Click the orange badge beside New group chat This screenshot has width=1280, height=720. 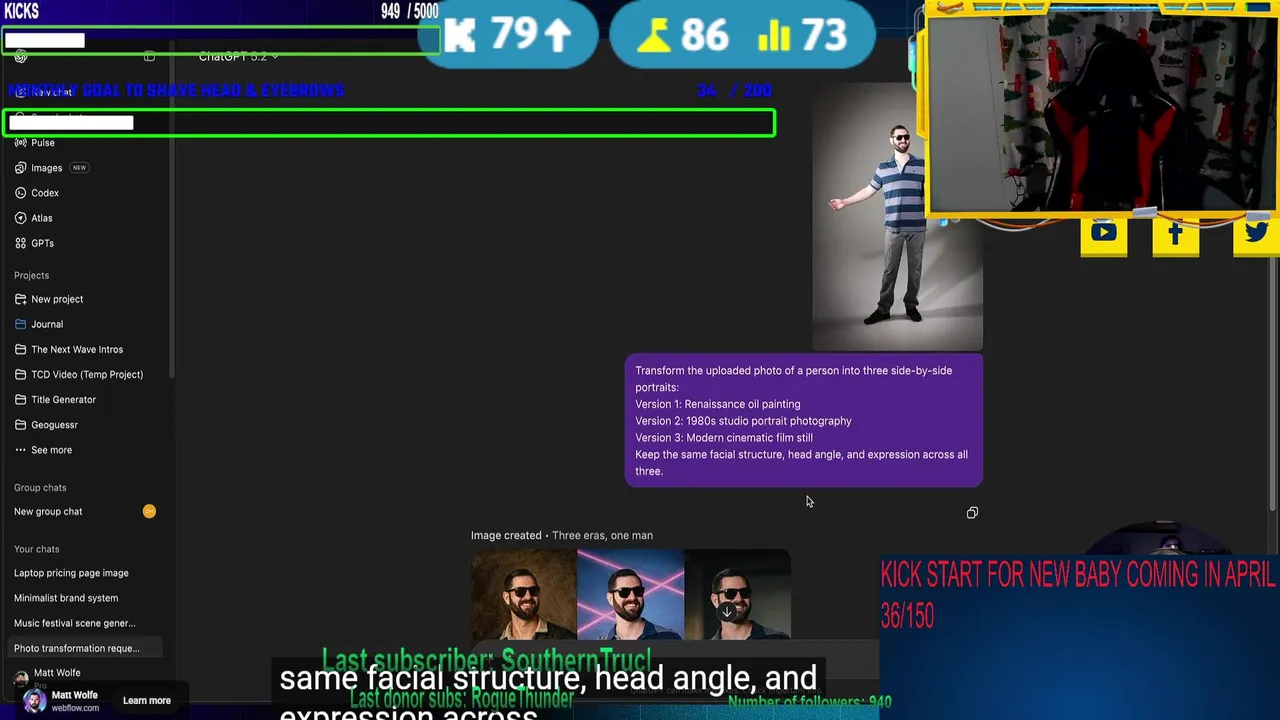coord(149,511)
